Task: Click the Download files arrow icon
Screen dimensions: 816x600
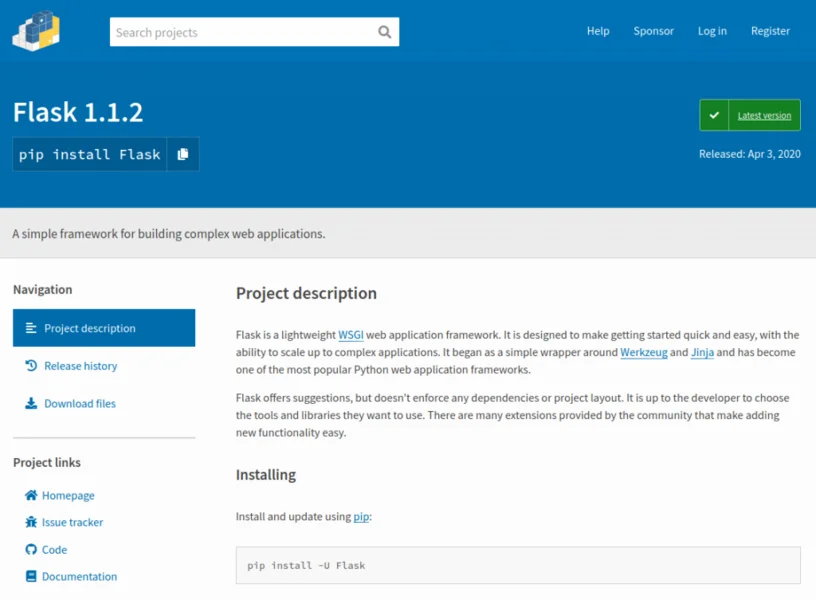Action: tap(31, 403)
